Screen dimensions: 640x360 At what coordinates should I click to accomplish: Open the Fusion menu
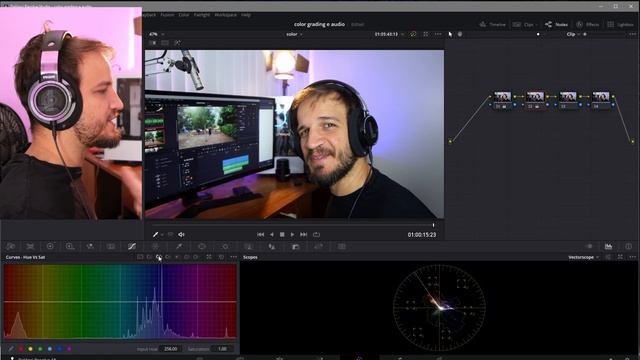pos(167,15)
